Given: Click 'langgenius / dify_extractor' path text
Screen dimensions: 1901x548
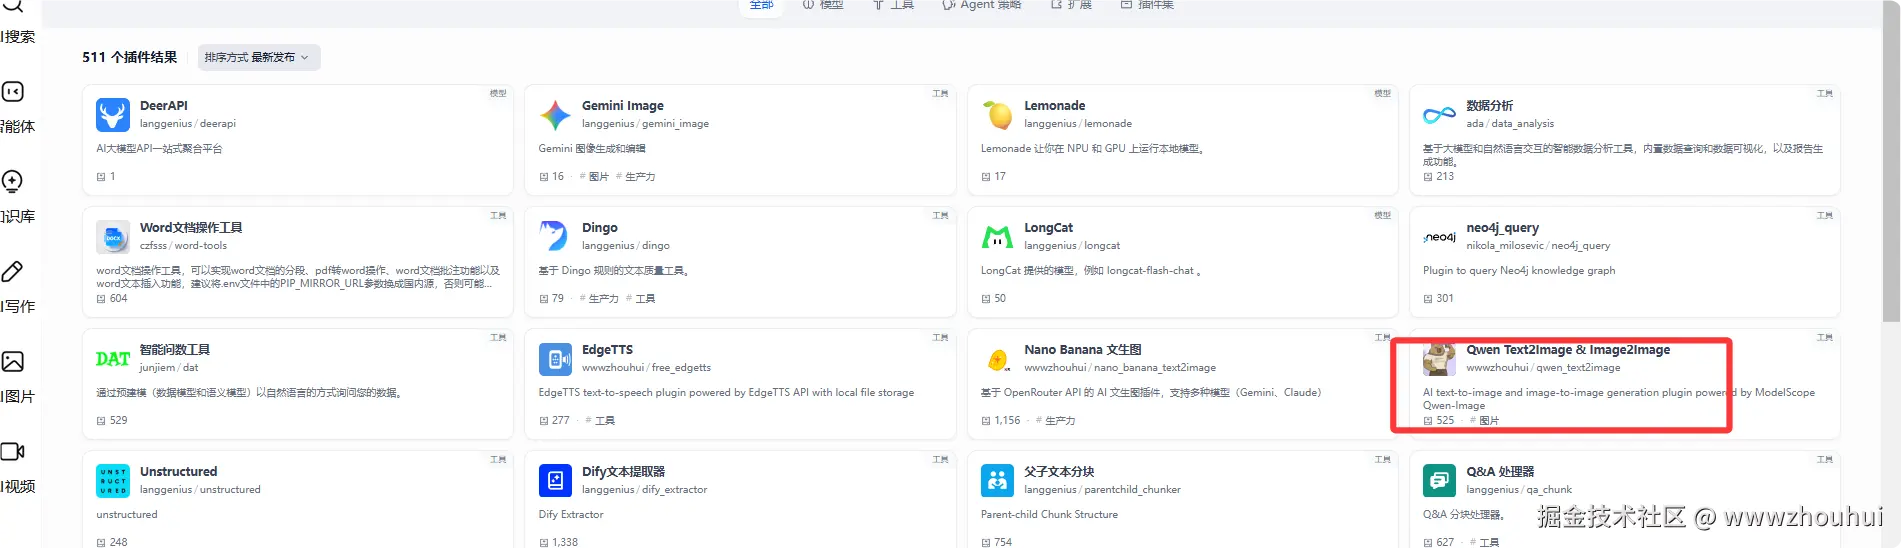Looking at the screenshot, I should [644, 490].
